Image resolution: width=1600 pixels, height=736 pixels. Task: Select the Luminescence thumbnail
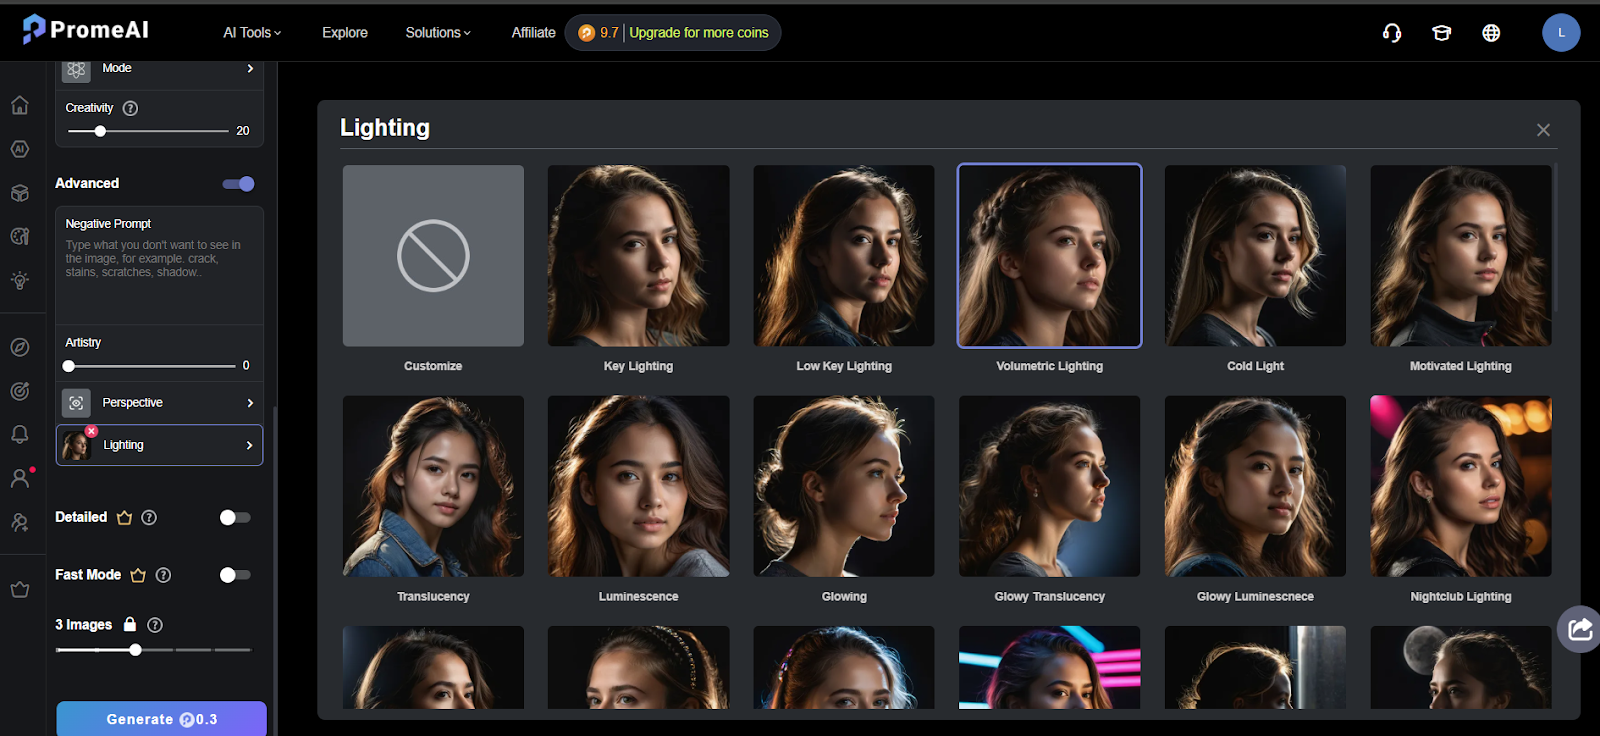pyautogui.click(x=638, y=486)
